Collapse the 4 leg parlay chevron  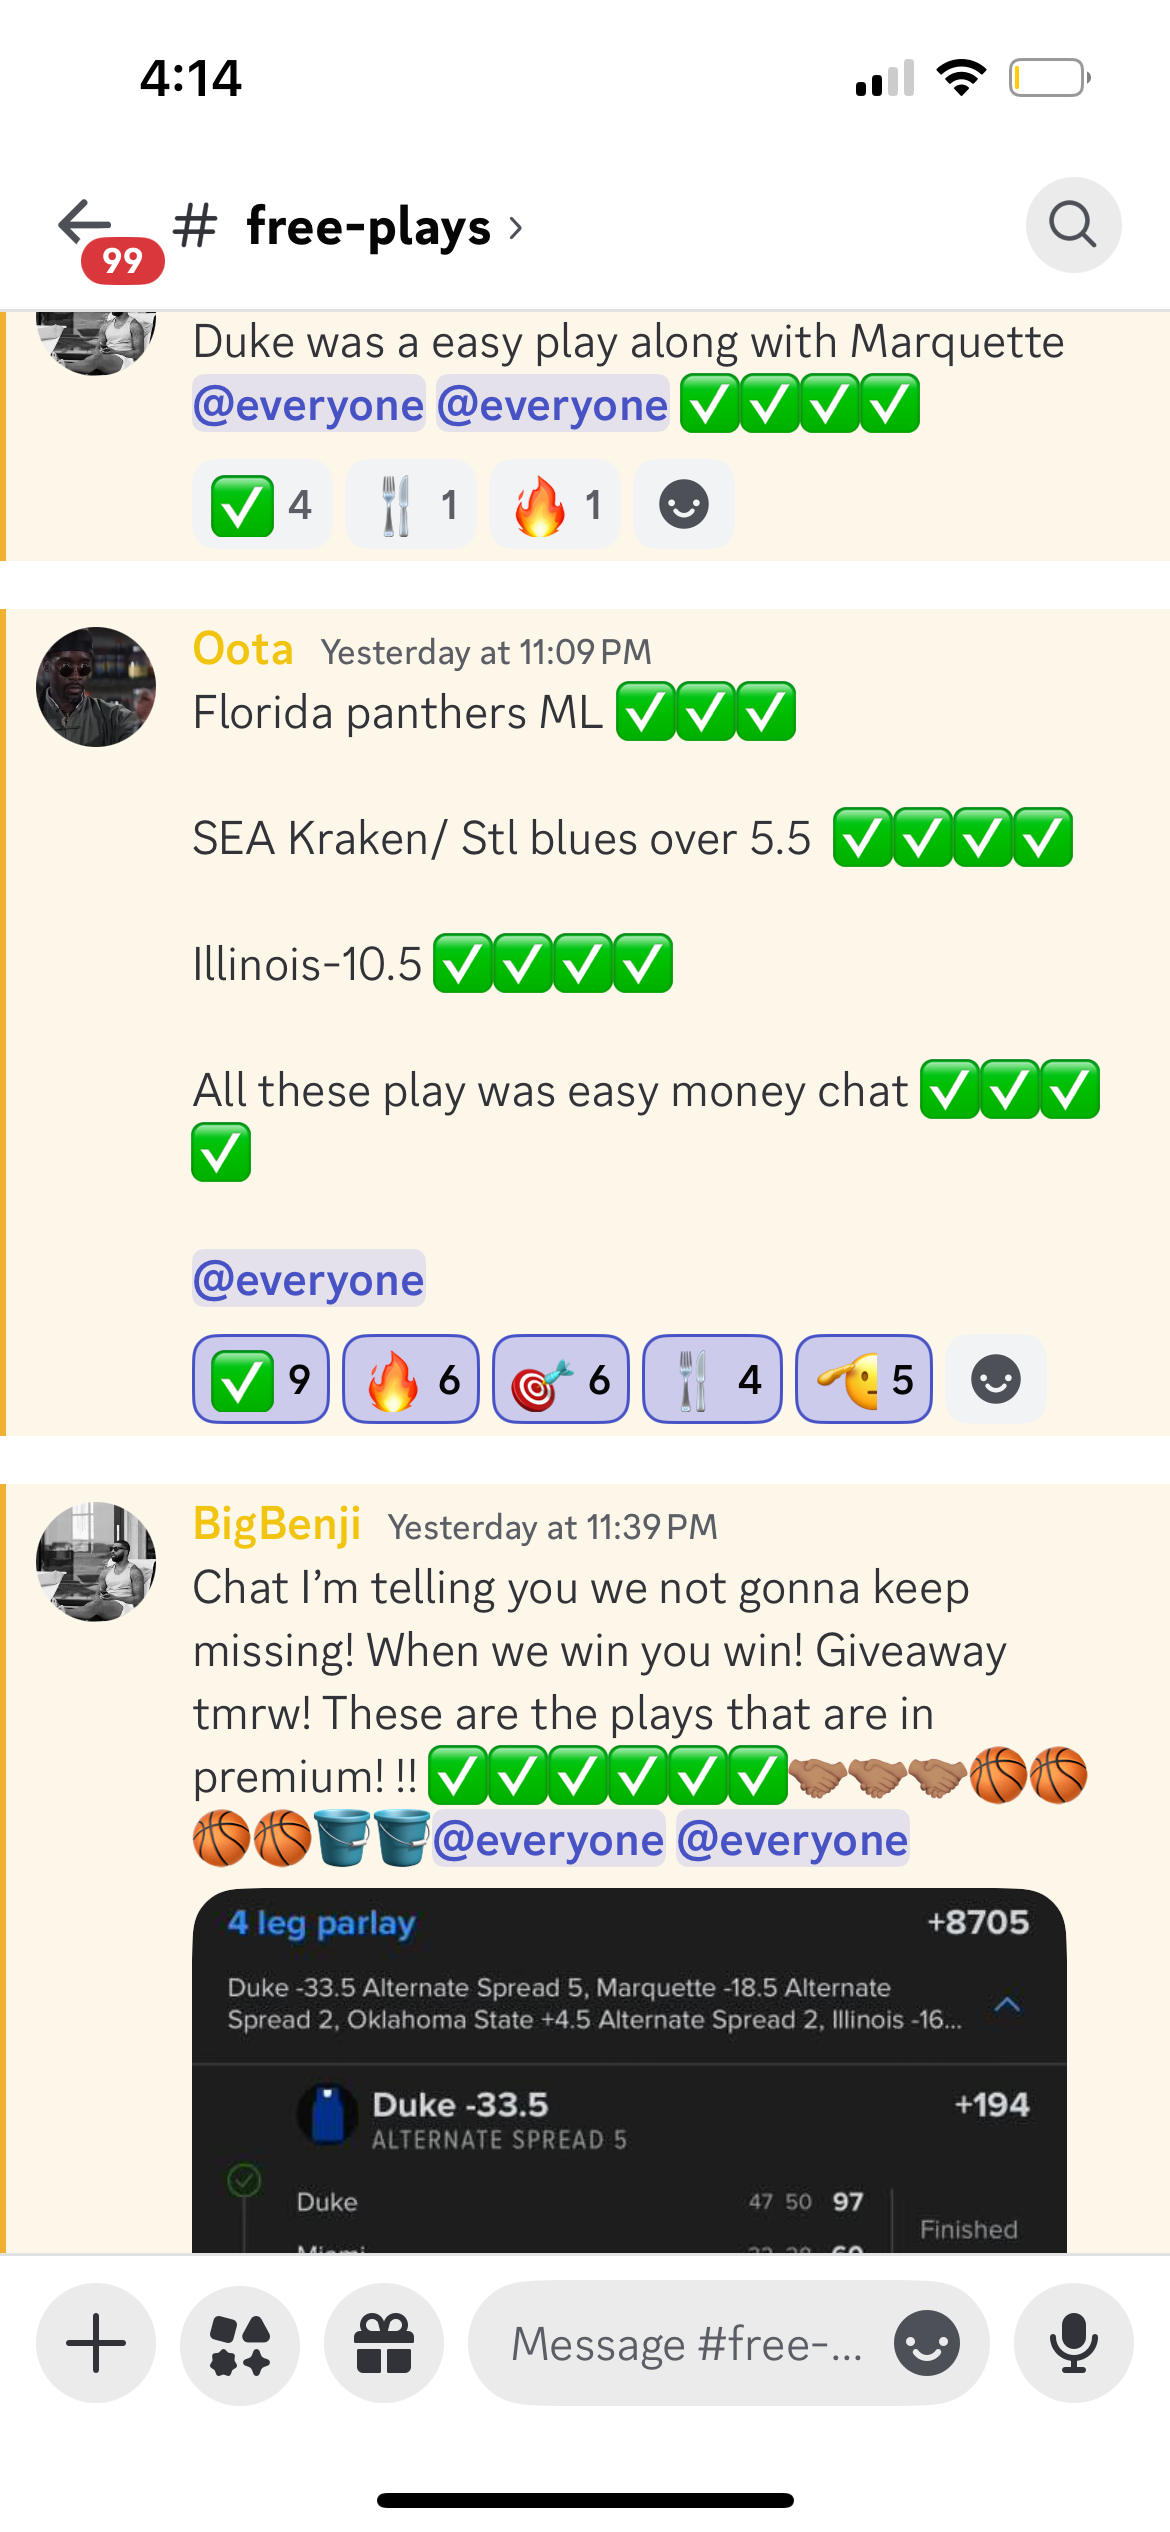[1007, 2004]
